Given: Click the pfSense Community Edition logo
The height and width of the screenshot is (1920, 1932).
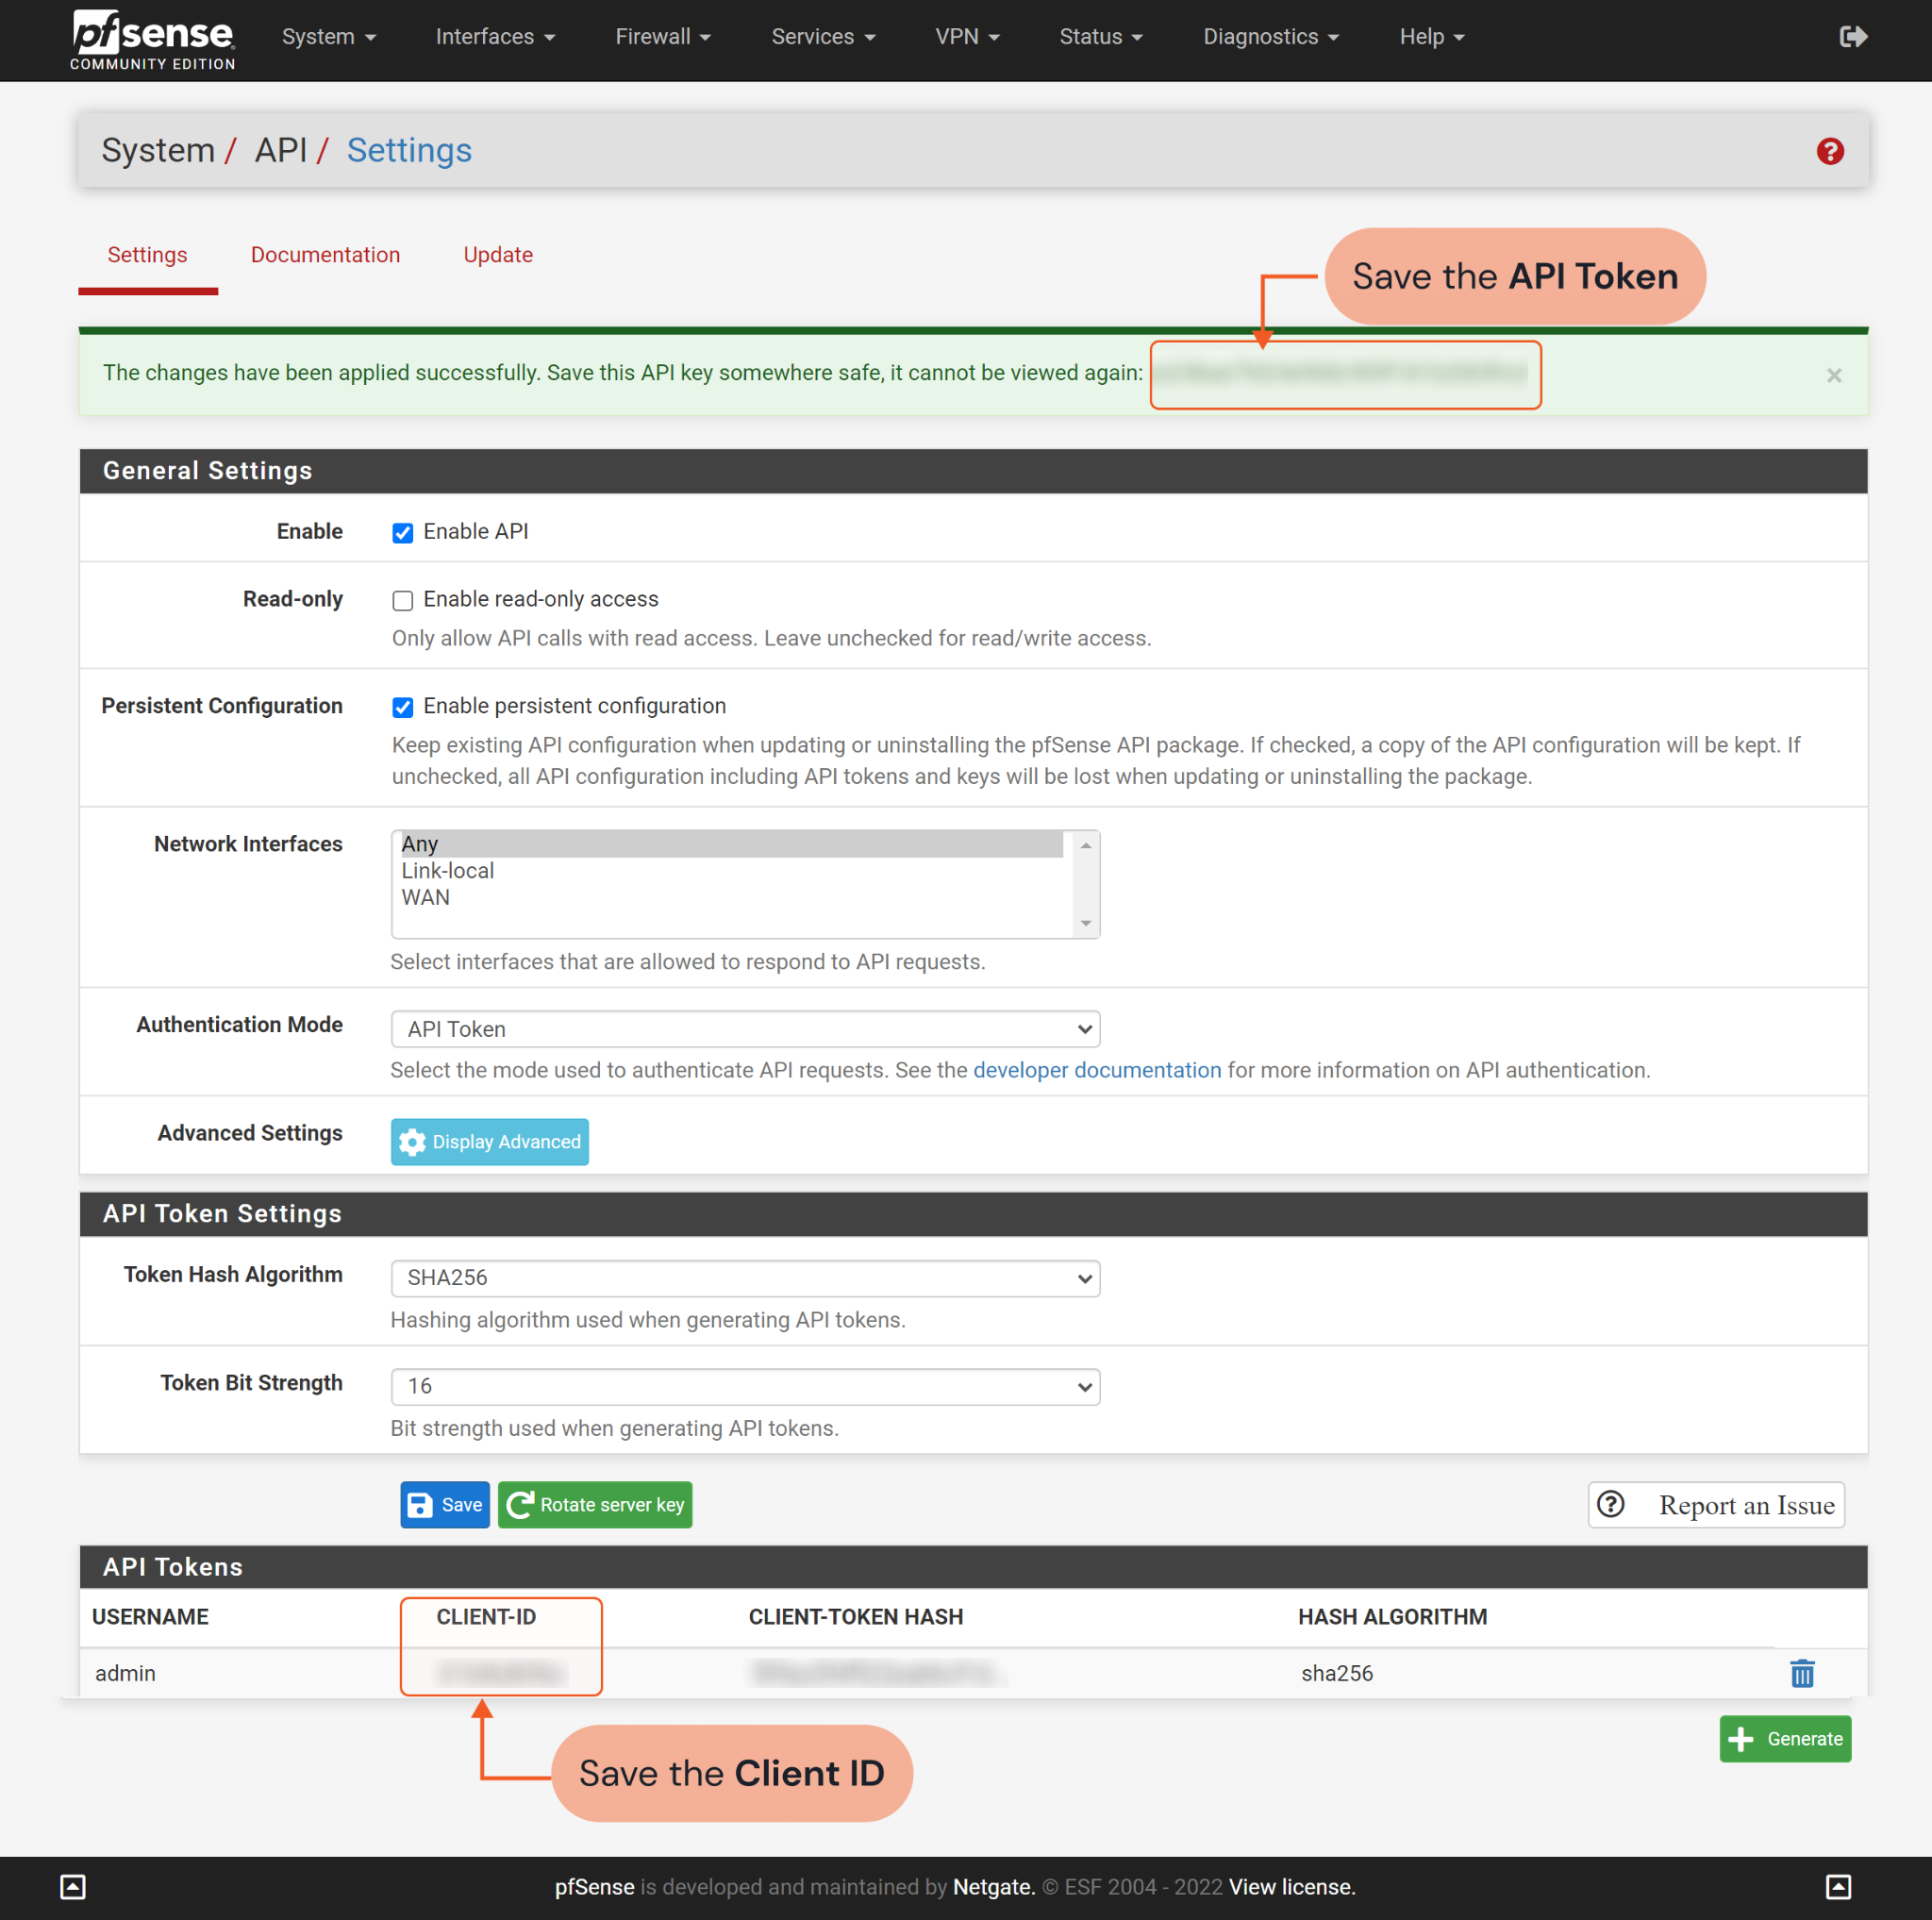Looking at the screenshot, I should pyautogui.click(x=153, y=40).
